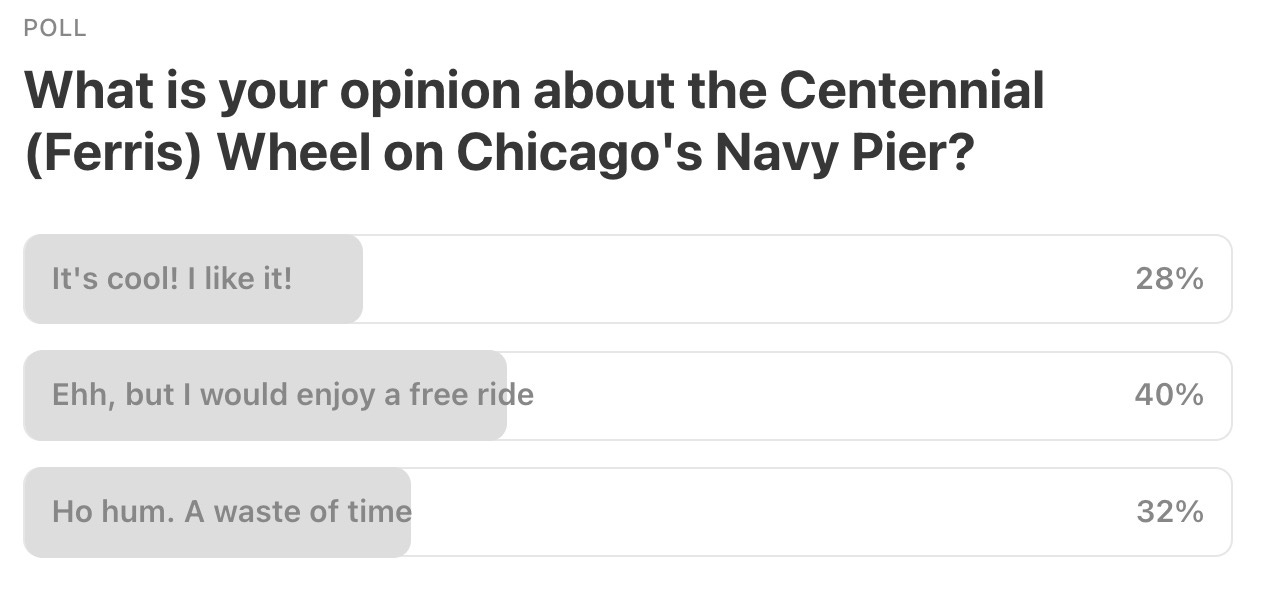This screenshot has height=606, width=1270.
Task: Pick the "Ho hum. A waste of time" answer
Action: point(627,512)
